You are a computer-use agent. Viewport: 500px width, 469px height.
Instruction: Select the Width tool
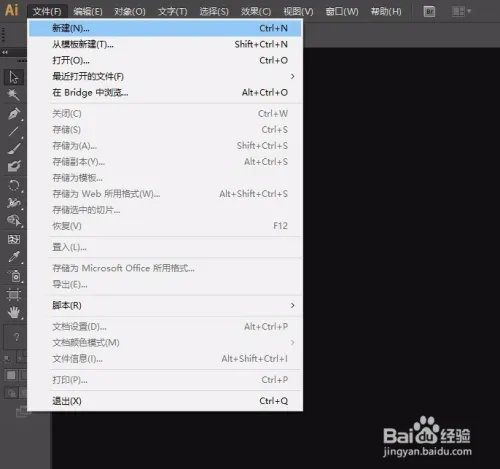(x=14, y=203)
